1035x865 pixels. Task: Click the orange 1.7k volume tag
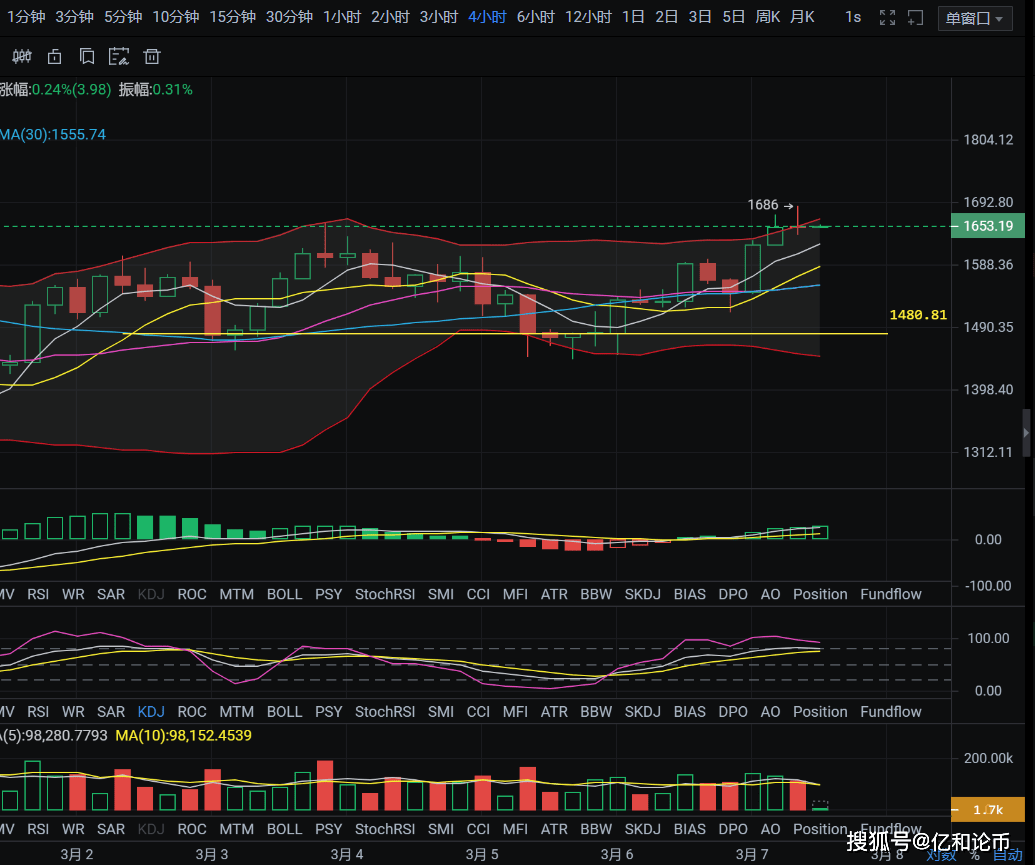tap(987, 810)
